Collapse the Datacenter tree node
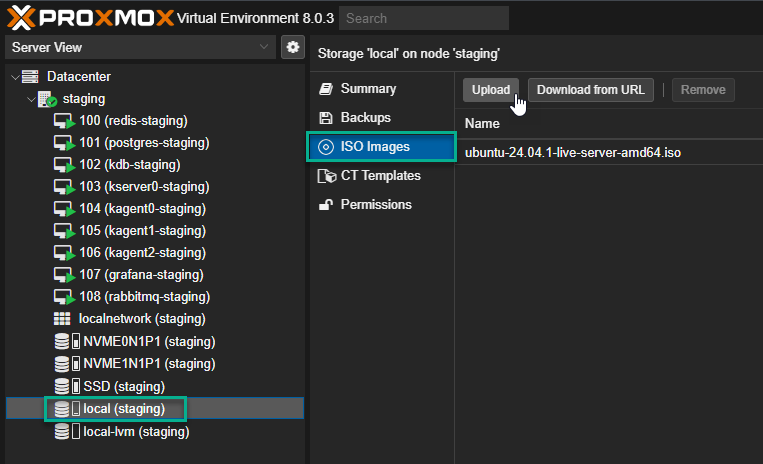 (14, 77)
